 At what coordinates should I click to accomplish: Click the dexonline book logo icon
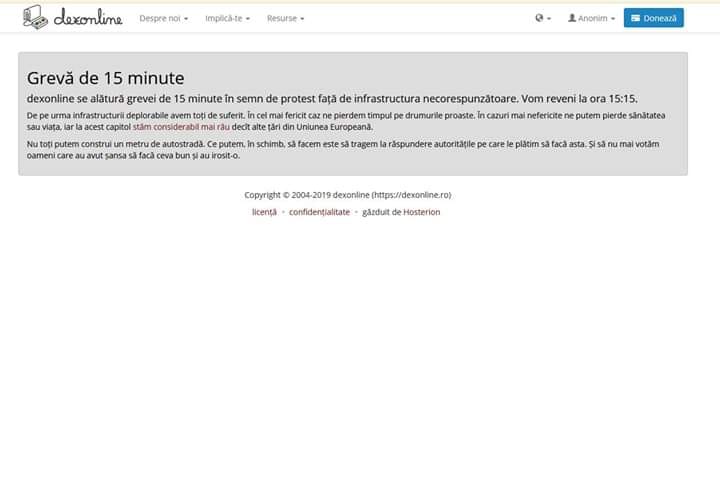pos(35,17)
